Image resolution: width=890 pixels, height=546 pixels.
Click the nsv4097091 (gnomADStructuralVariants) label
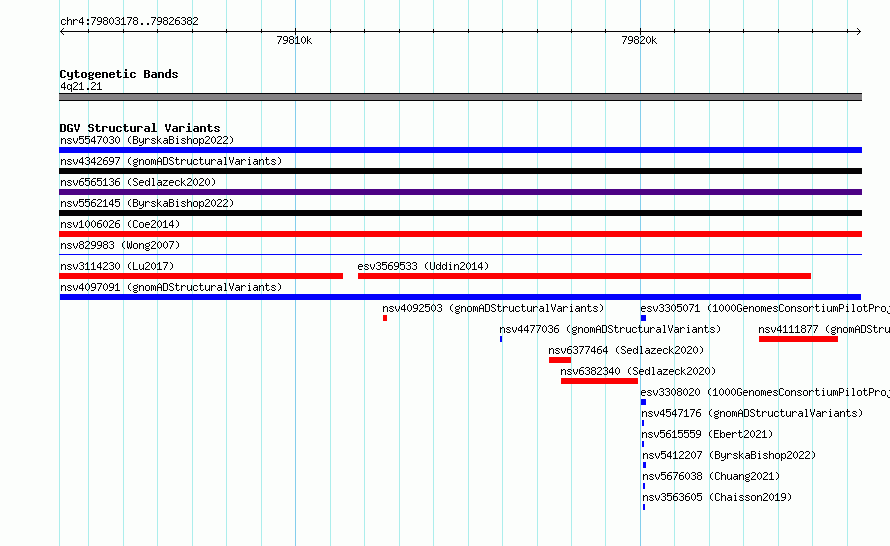point(171,287)
